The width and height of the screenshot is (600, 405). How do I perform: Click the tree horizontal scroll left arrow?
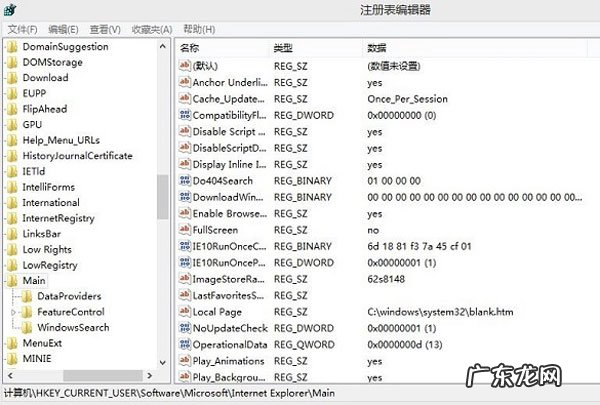[10, 376]
